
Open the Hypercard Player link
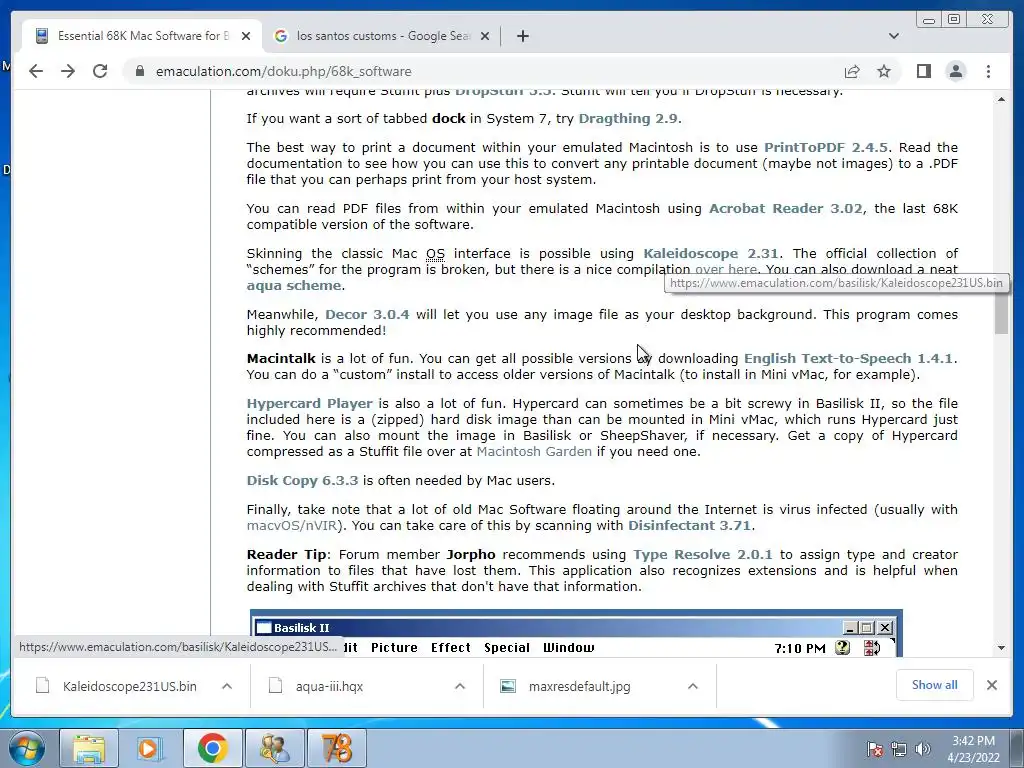(310, 403)
